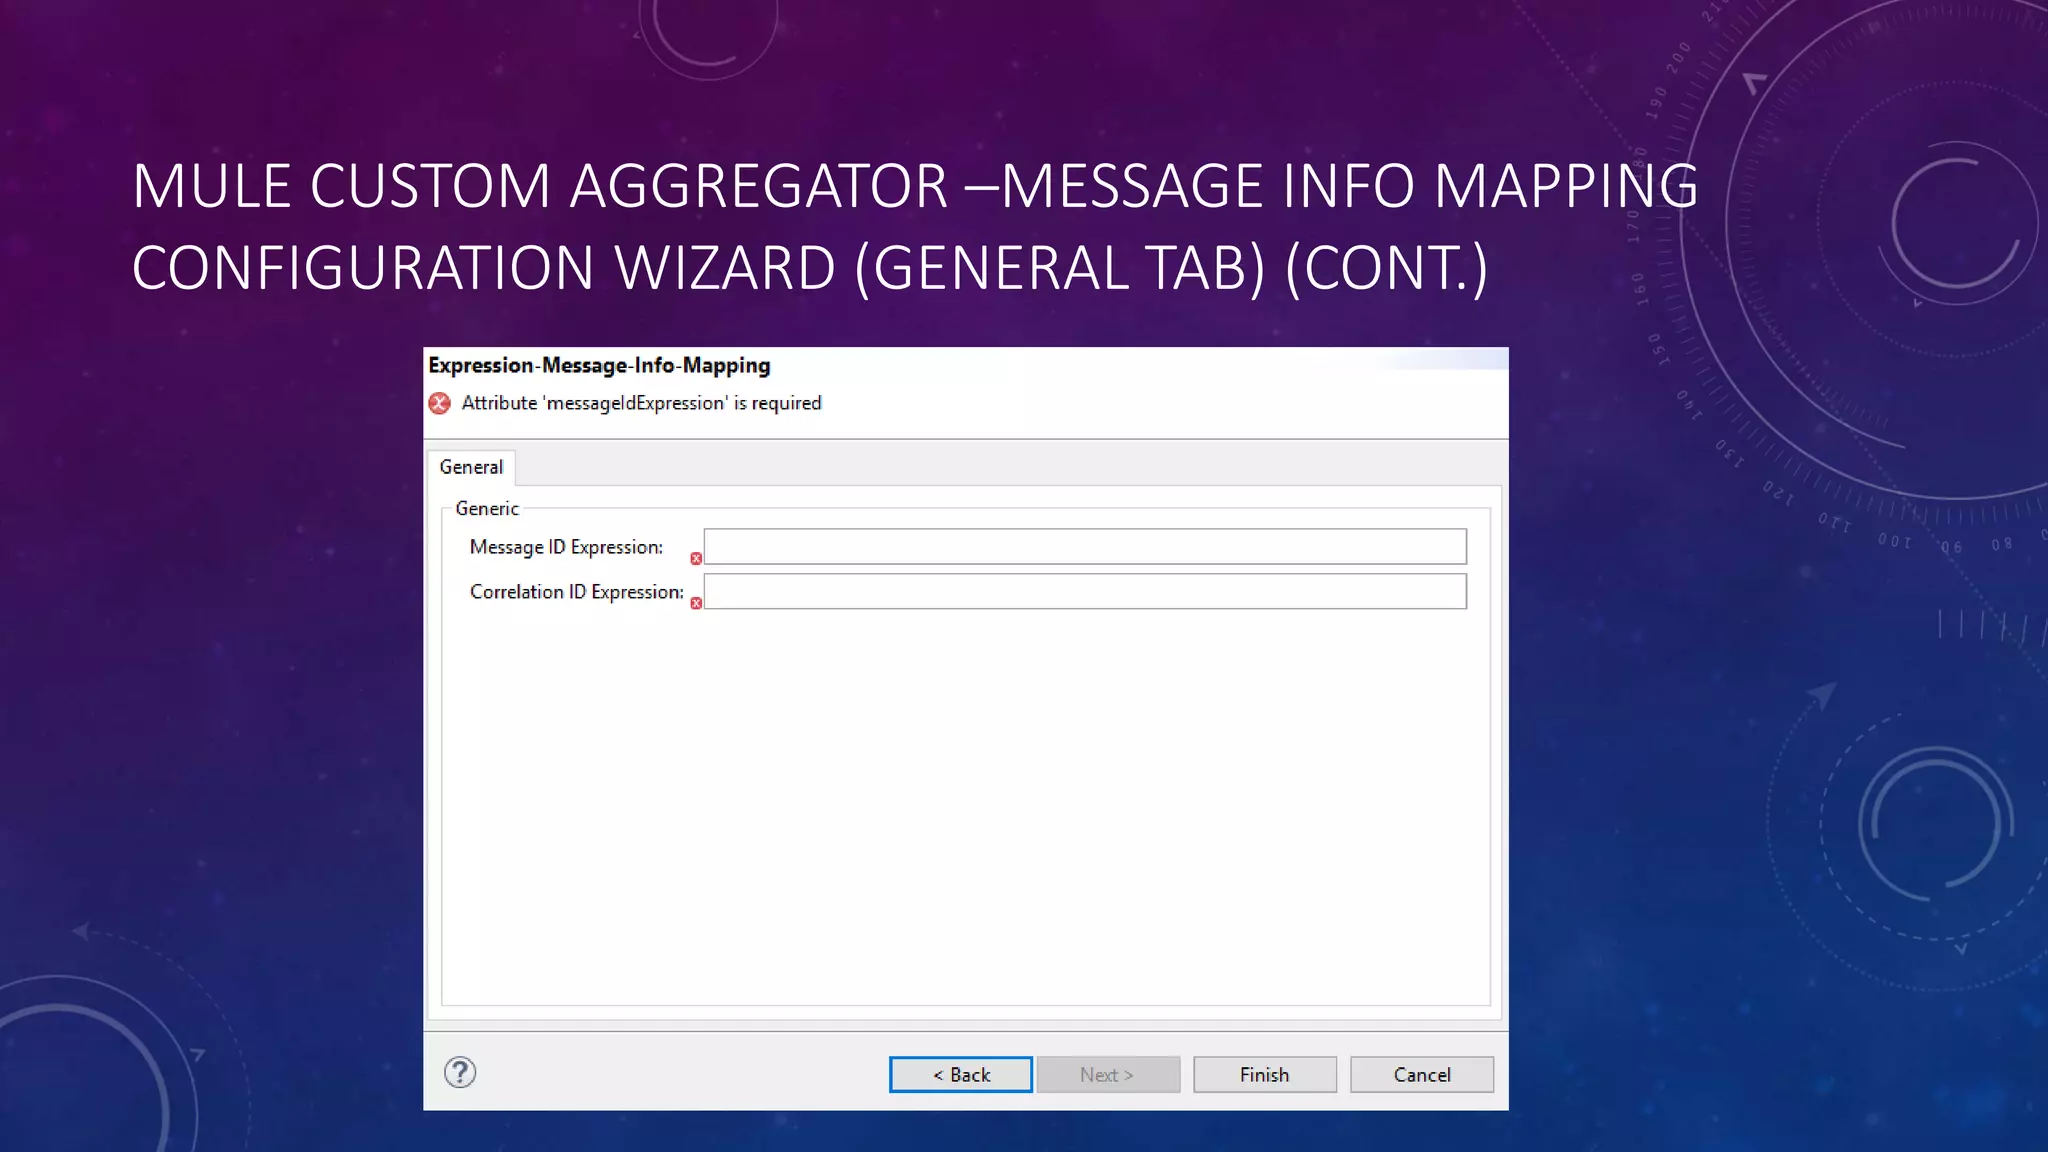Click the help question mark icon
Screen dimensions: 2048x1152
point(460,1072)
